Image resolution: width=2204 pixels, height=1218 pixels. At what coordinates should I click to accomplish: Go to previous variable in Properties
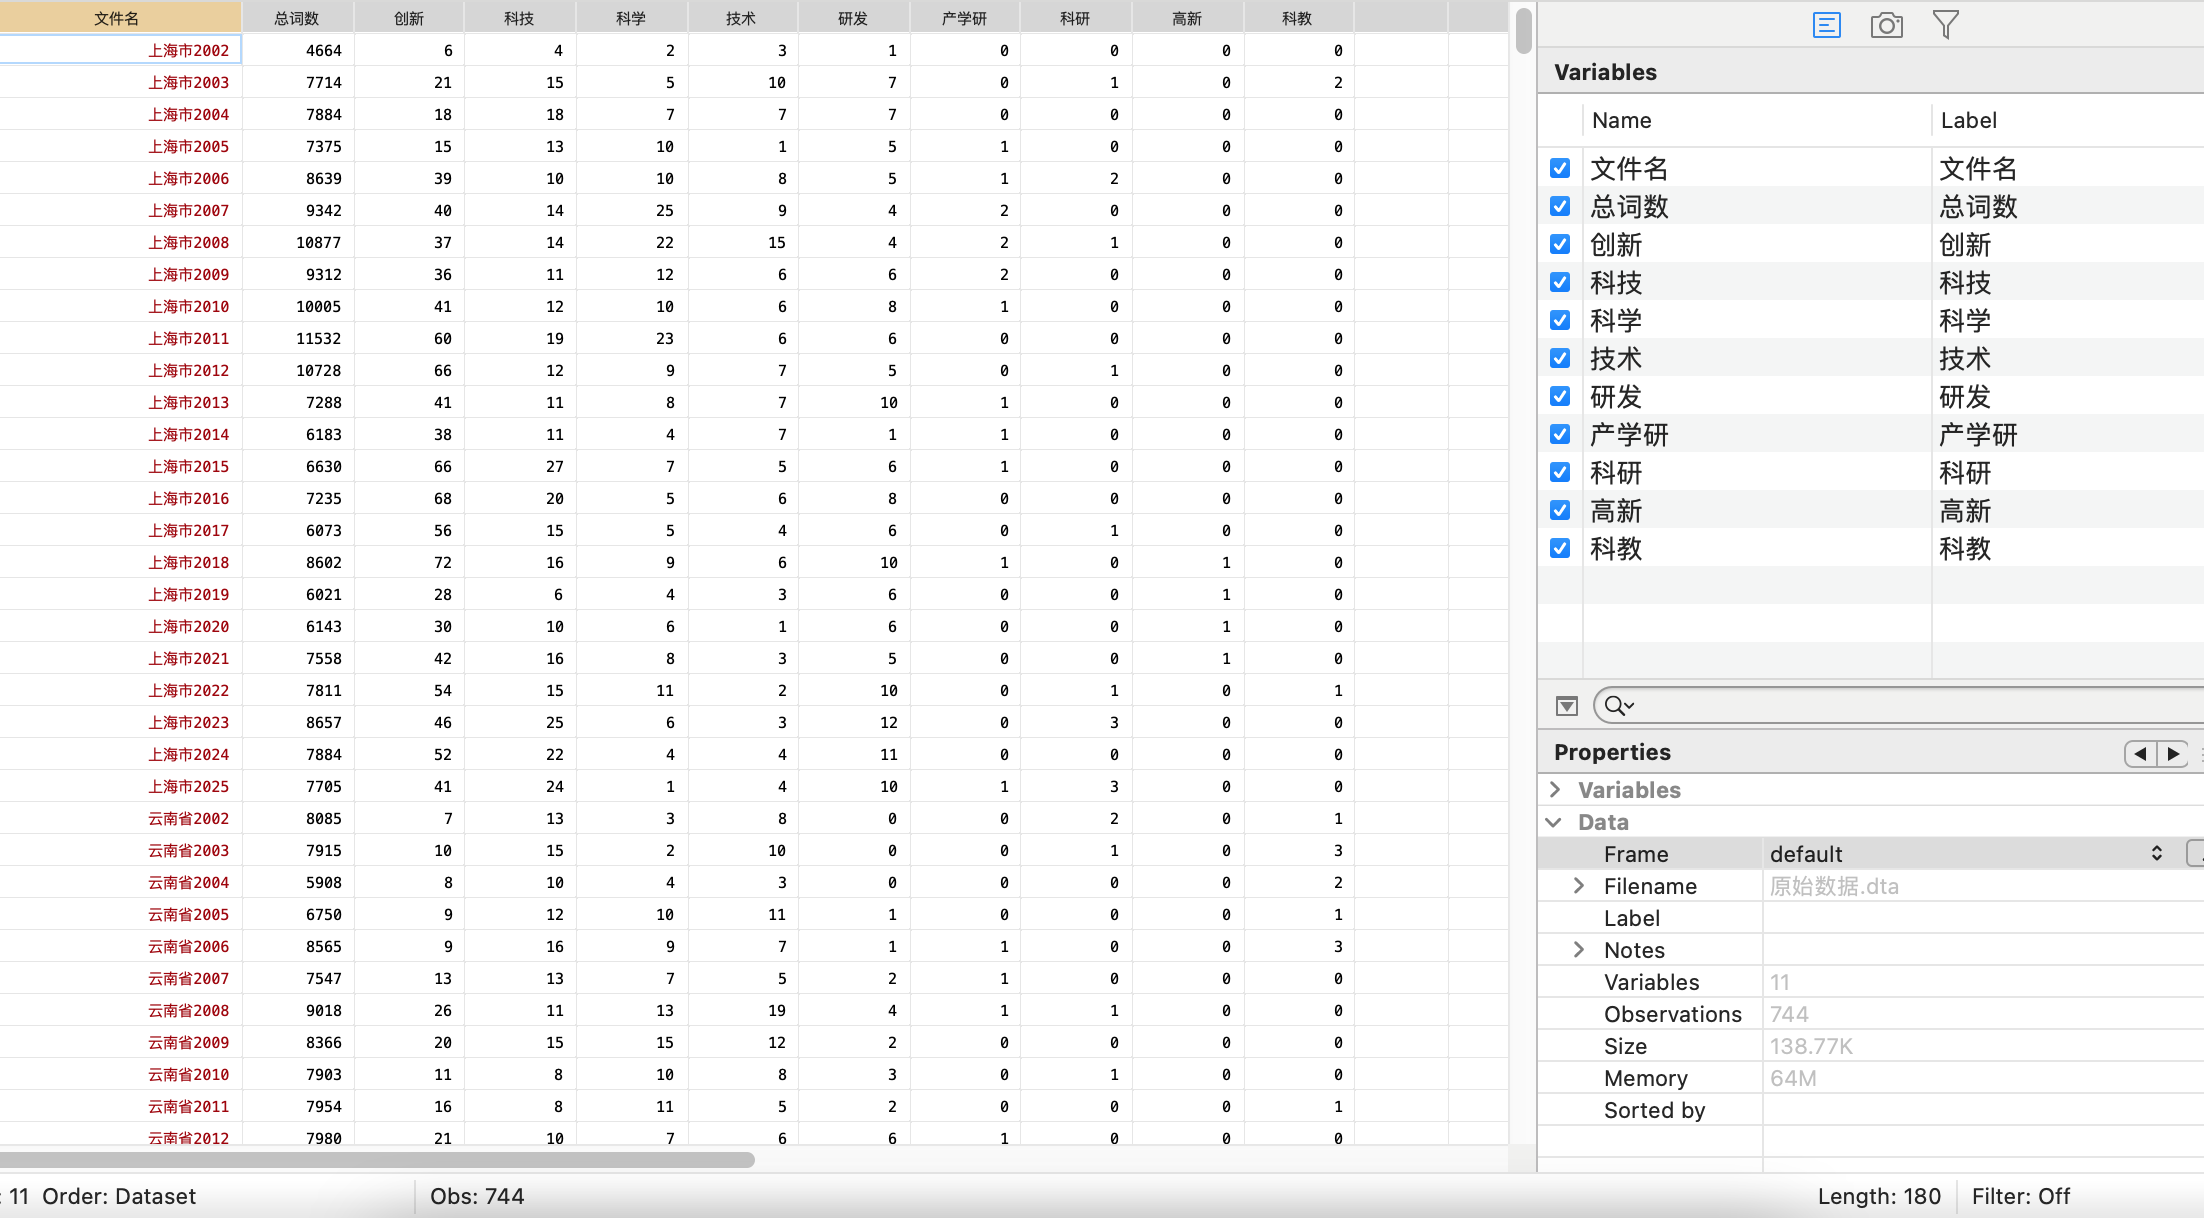(x=2140, y=753)
